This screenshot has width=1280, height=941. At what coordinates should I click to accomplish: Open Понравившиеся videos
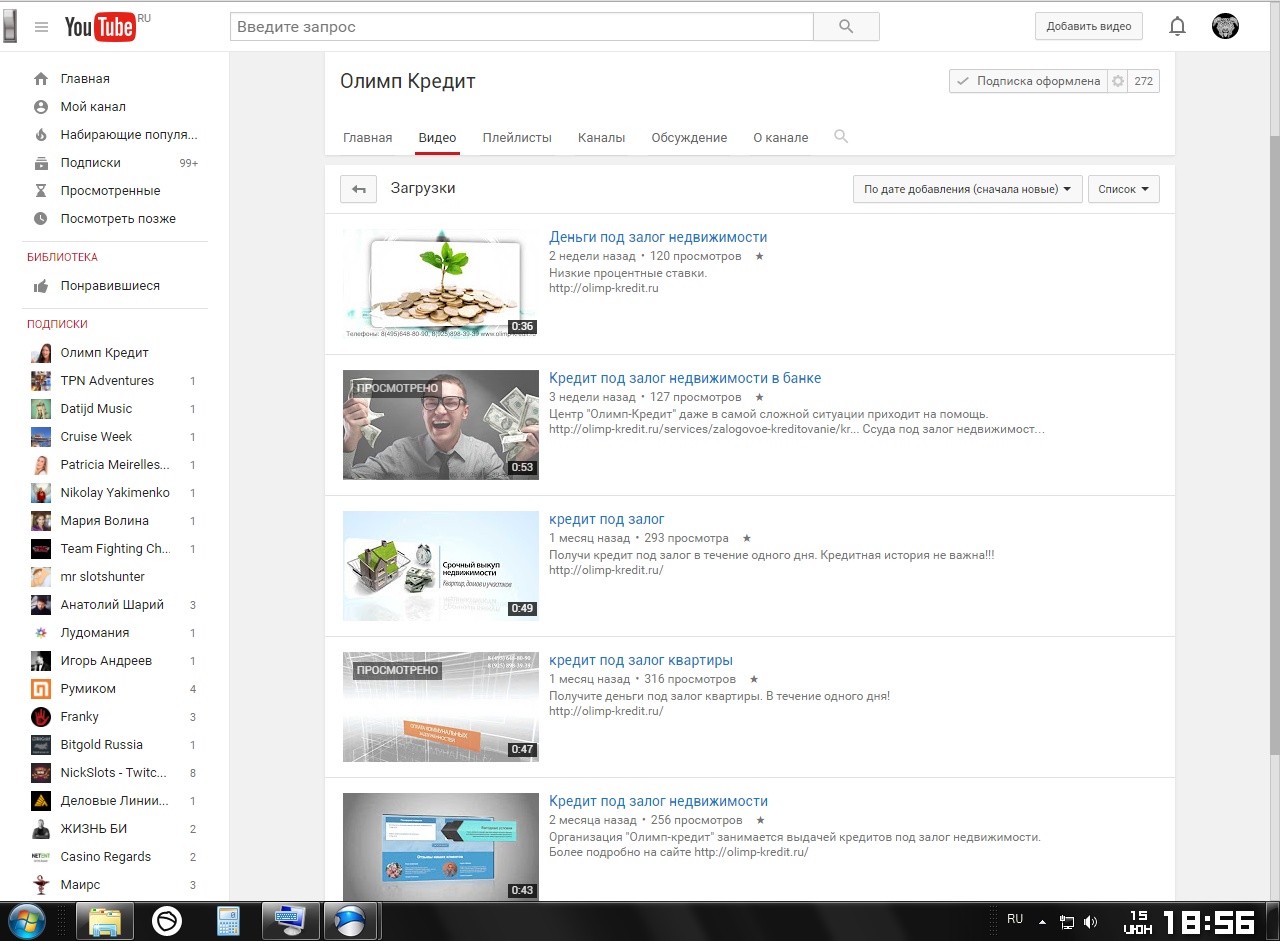pyautogui.click(x=110, y=286)
